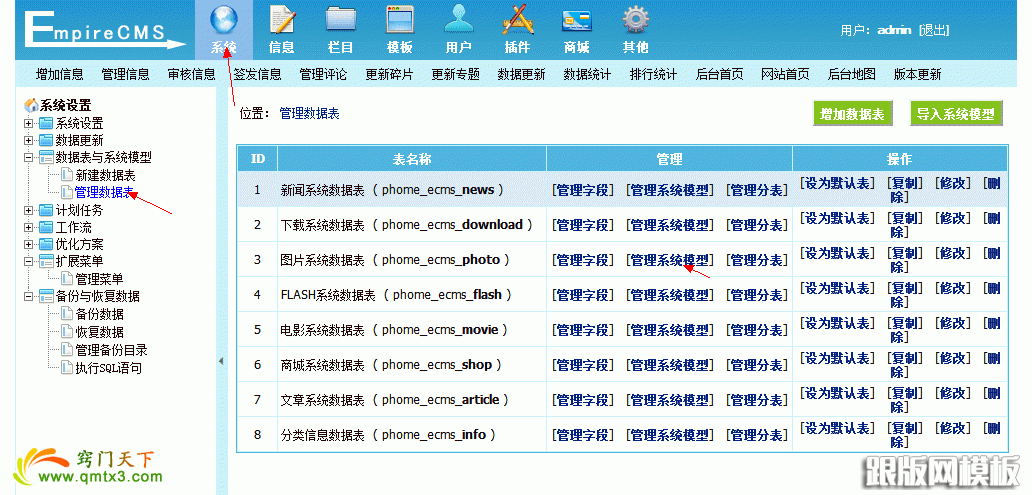Open the 信息 notepad icon
The width and height of the screenshot is (1032, 495).
(x=282, y=21)
